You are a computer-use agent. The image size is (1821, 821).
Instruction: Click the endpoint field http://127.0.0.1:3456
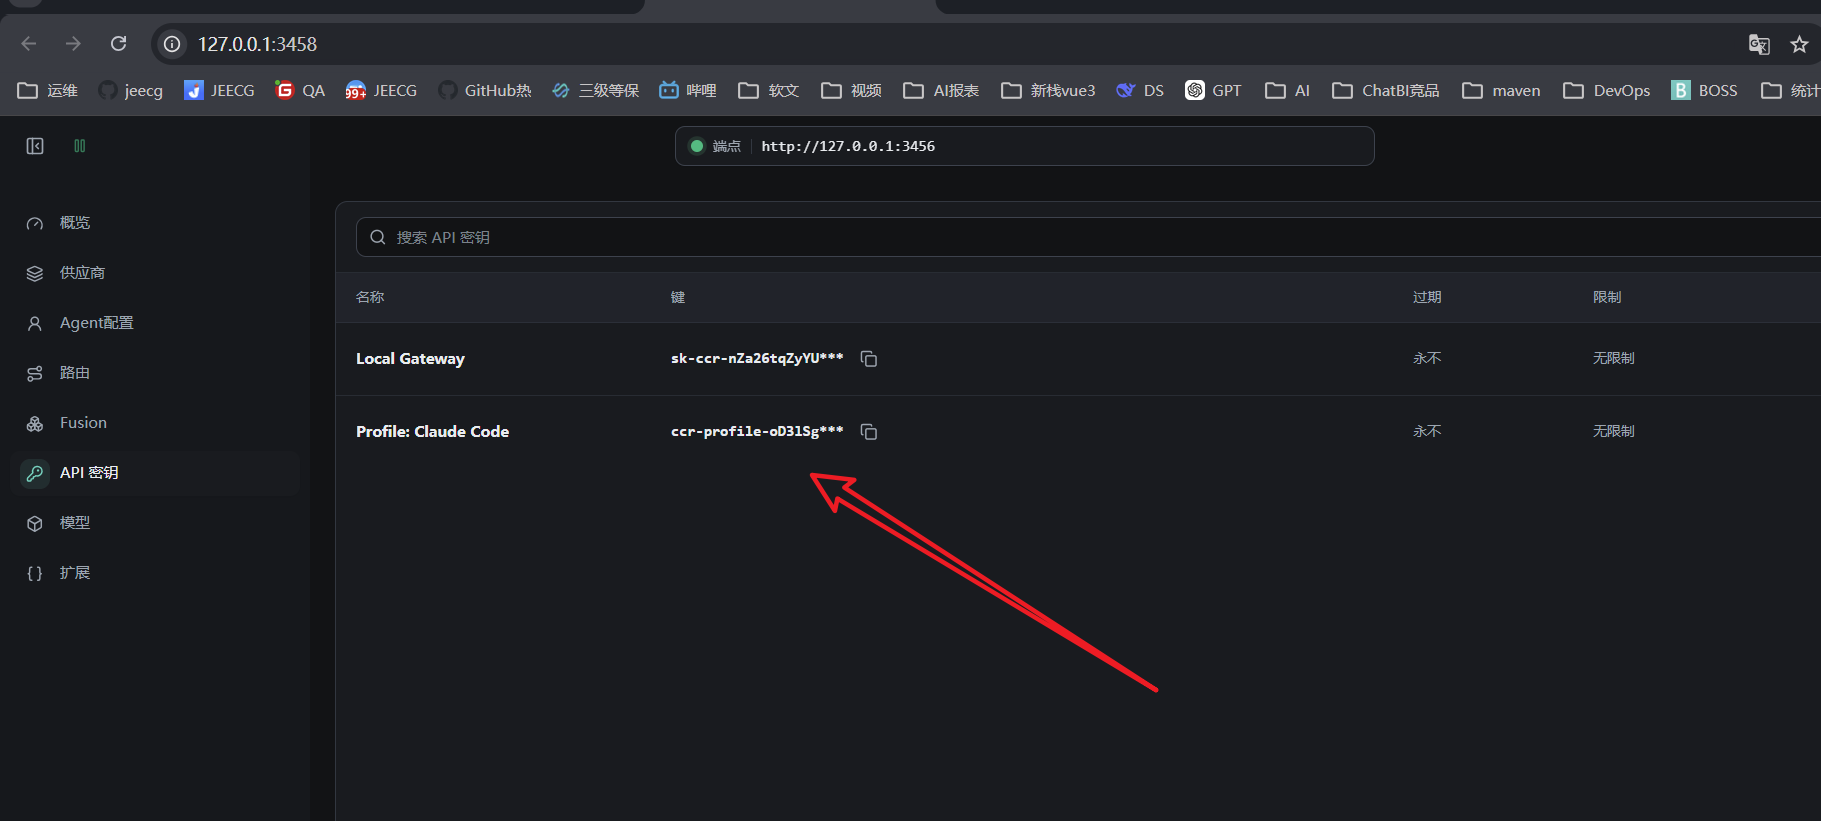point(1024,146)
